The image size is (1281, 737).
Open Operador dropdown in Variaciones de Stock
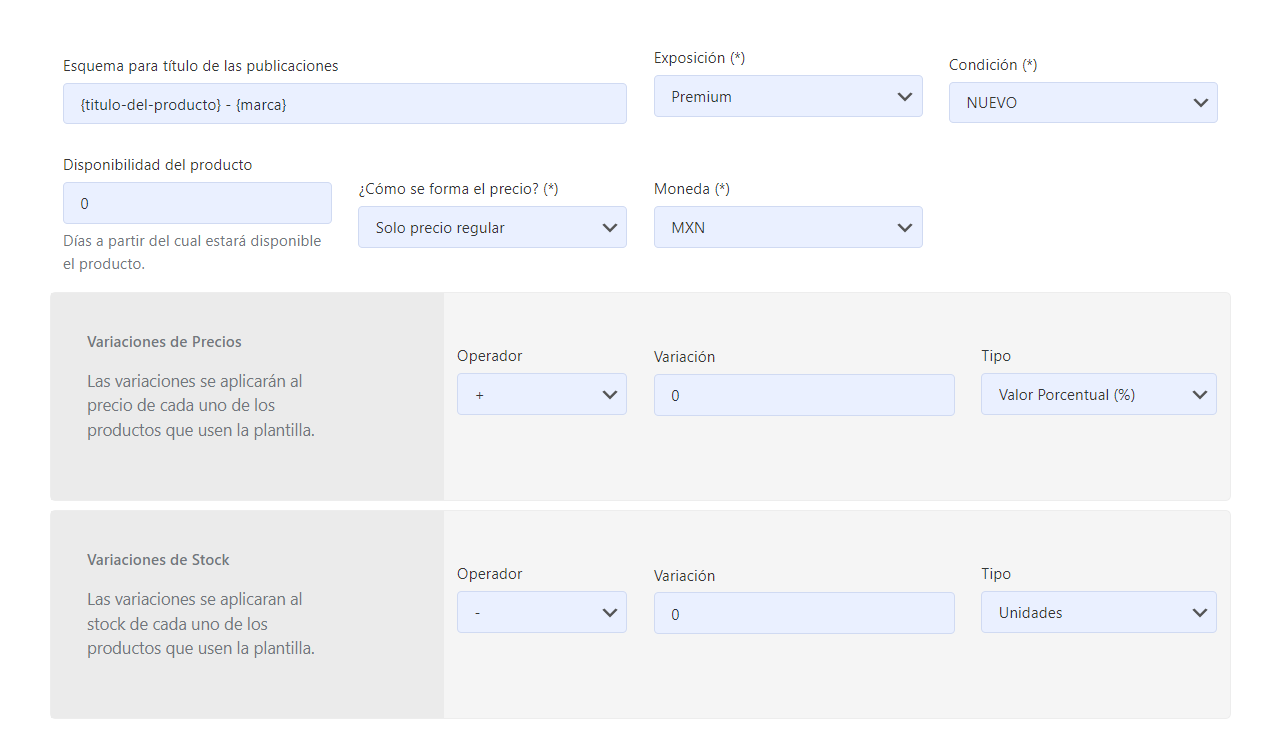[541, 613]
